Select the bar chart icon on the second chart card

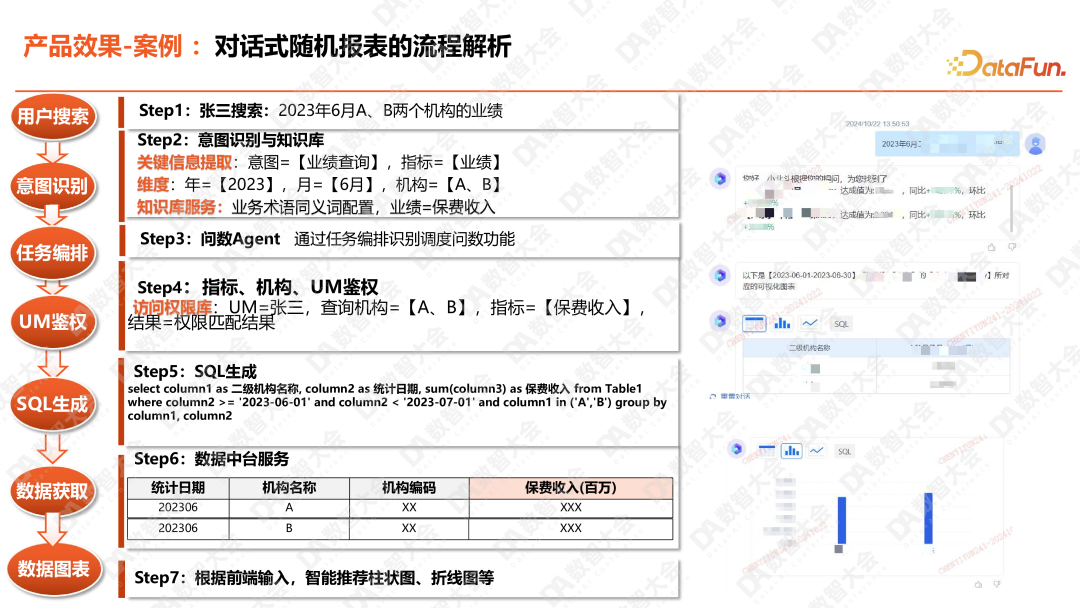(x=792, y=450)
